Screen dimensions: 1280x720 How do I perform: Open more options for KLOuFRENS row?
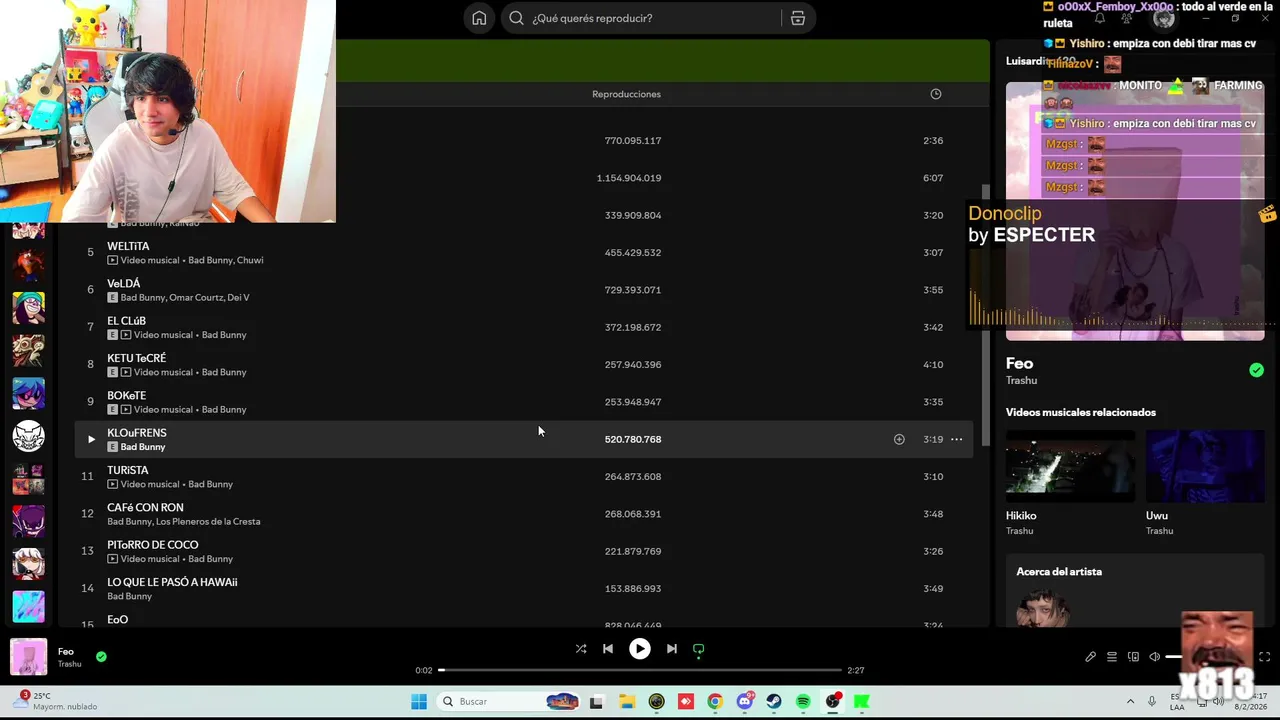956,439
